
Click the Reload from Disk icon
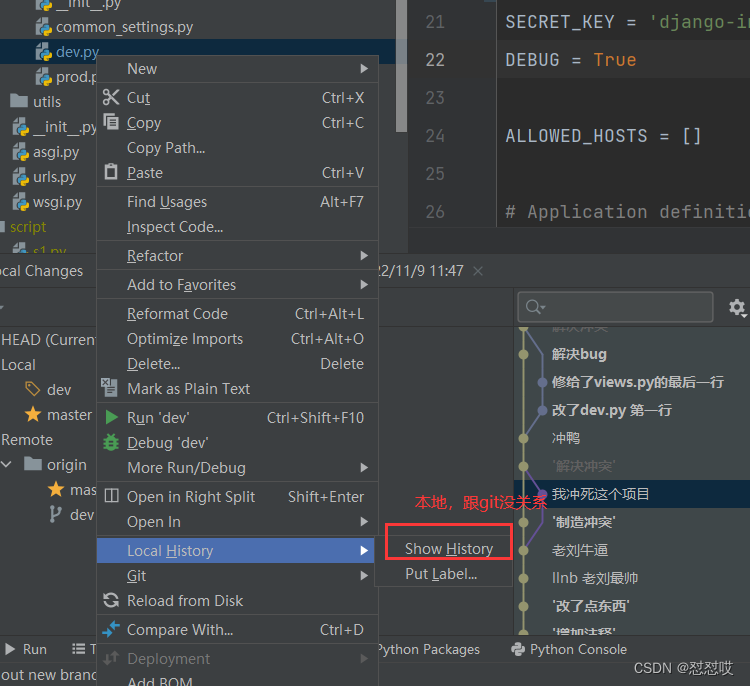pos(111,600)
